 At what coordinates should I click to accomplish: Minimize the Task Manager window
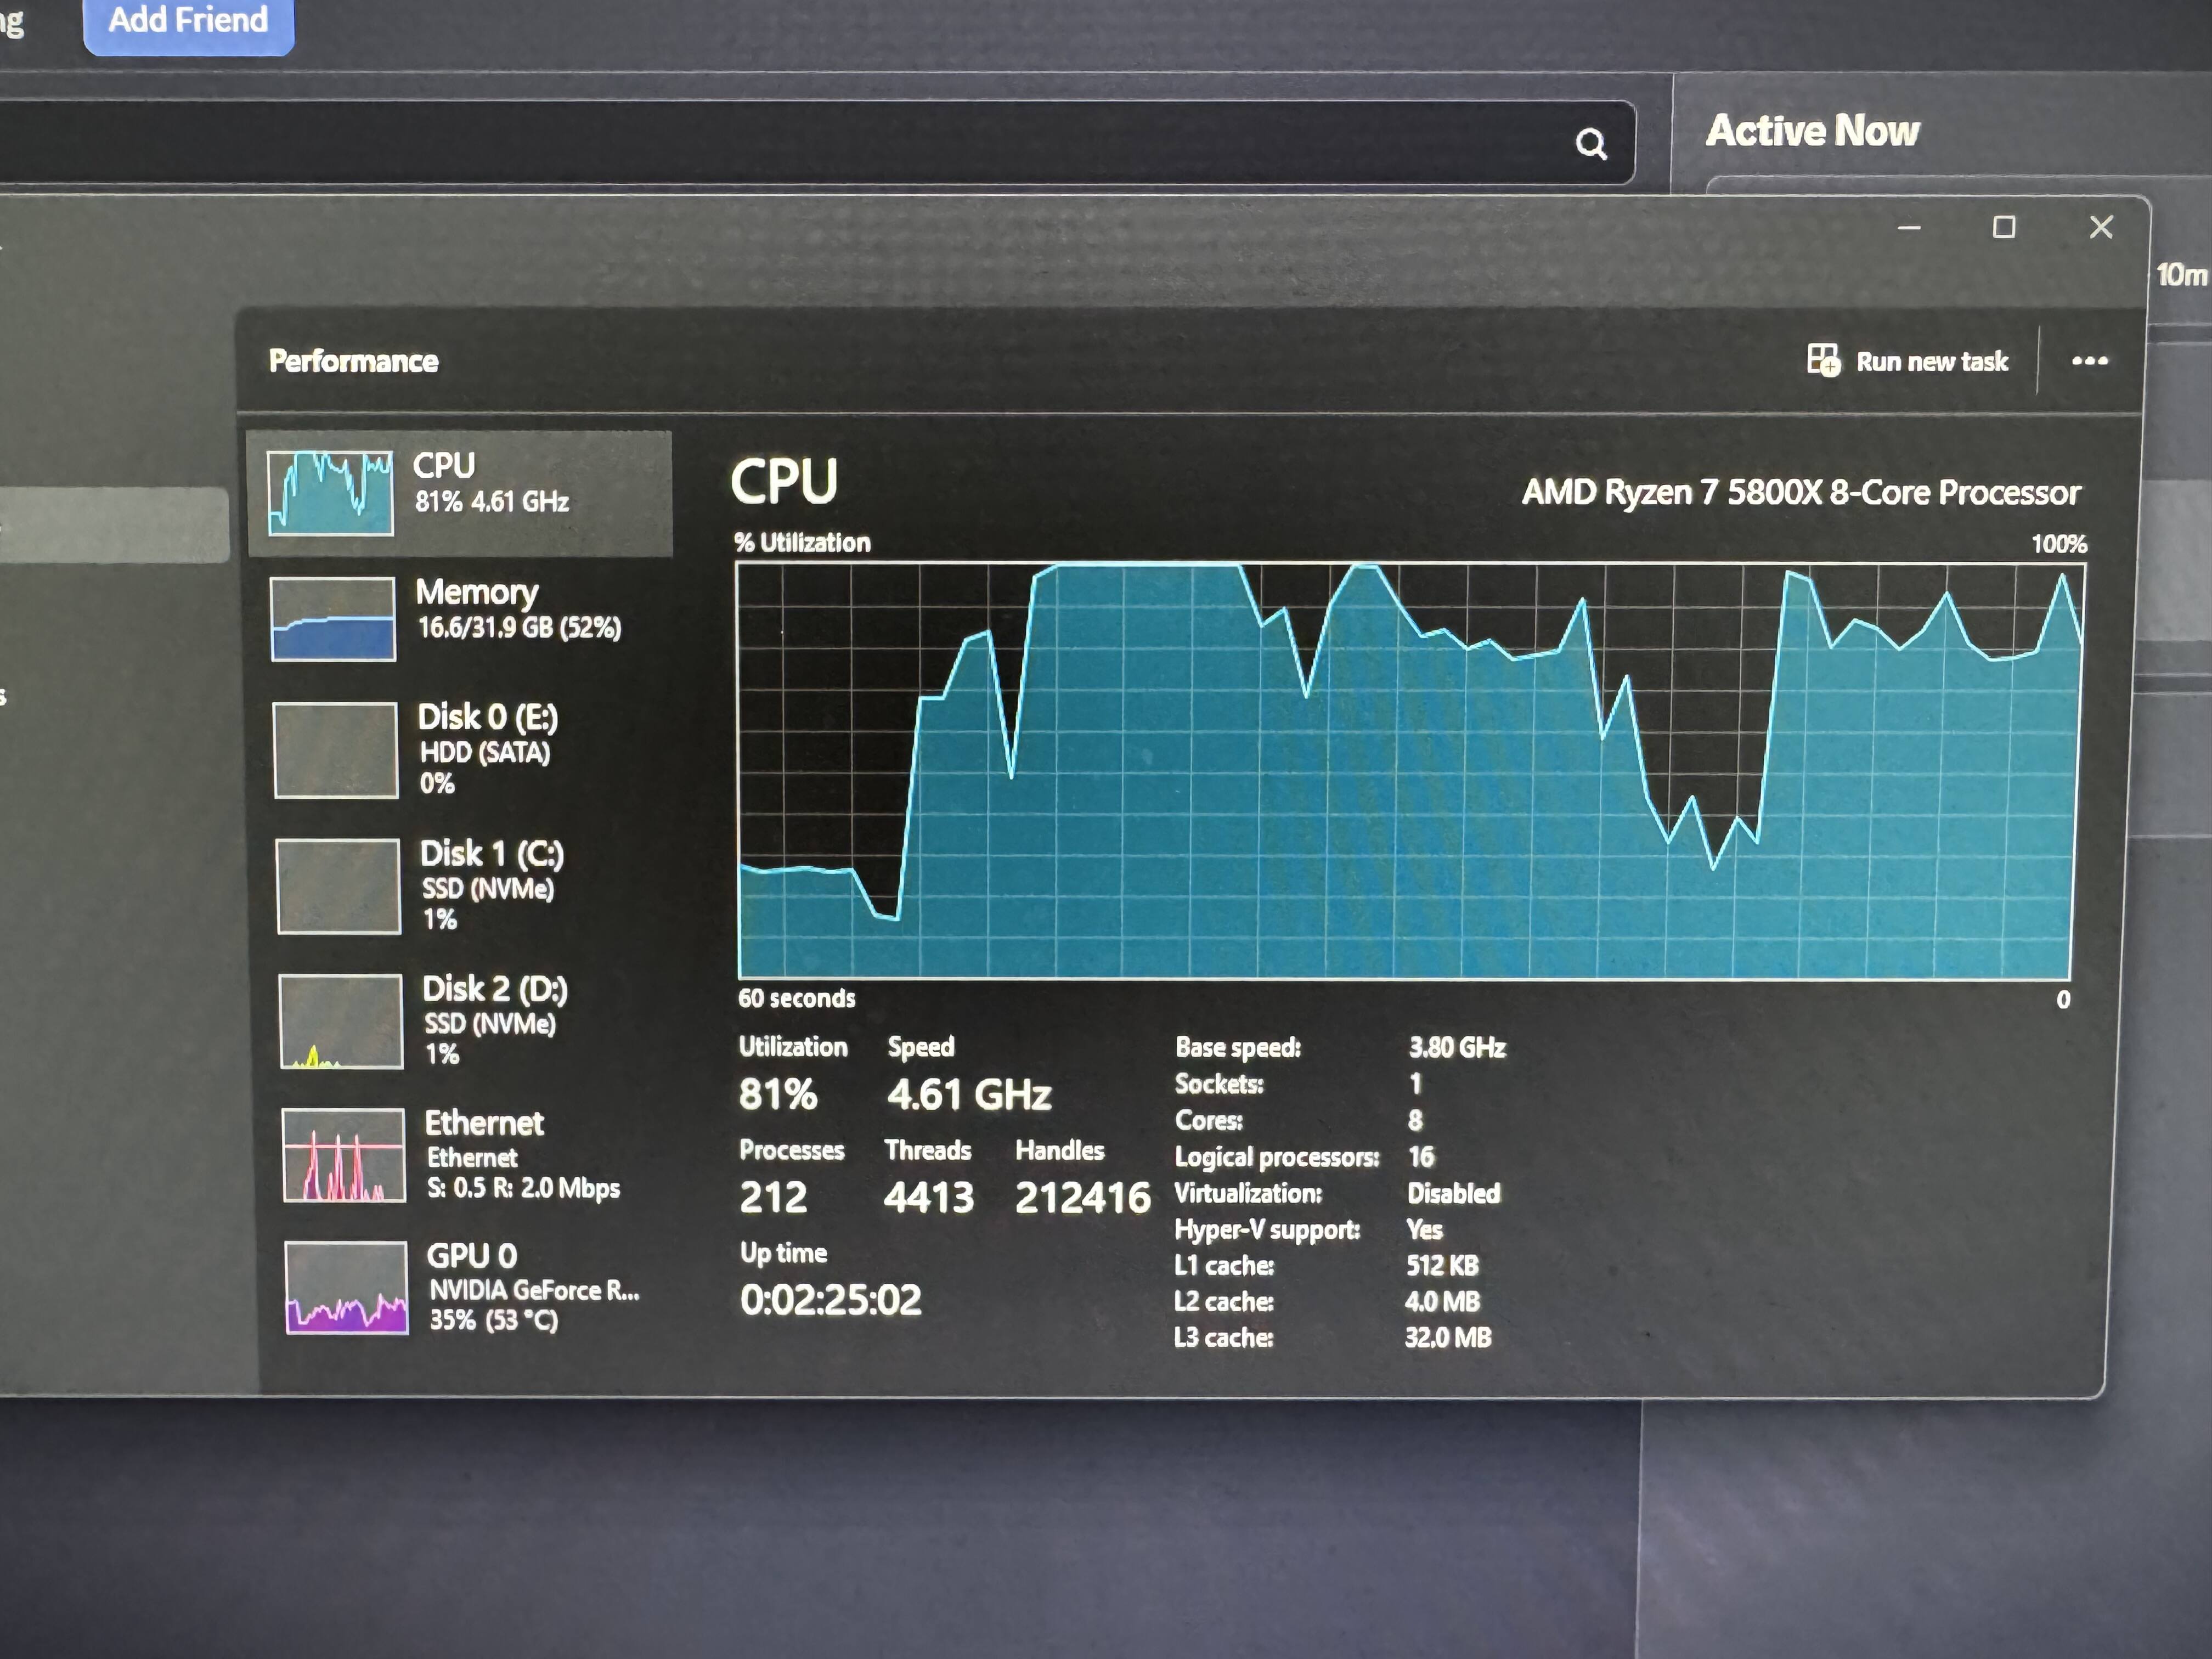click(1909, 228)
